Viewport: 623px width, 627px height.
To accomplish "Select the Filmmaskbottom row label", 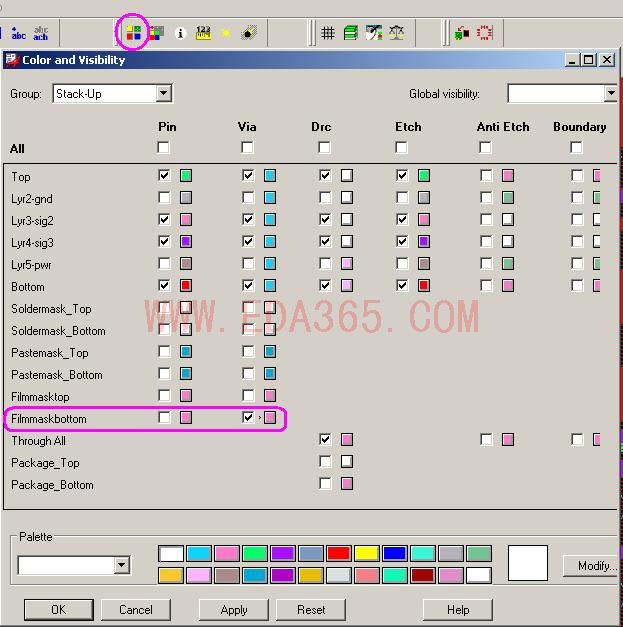I will click(49, 419).
